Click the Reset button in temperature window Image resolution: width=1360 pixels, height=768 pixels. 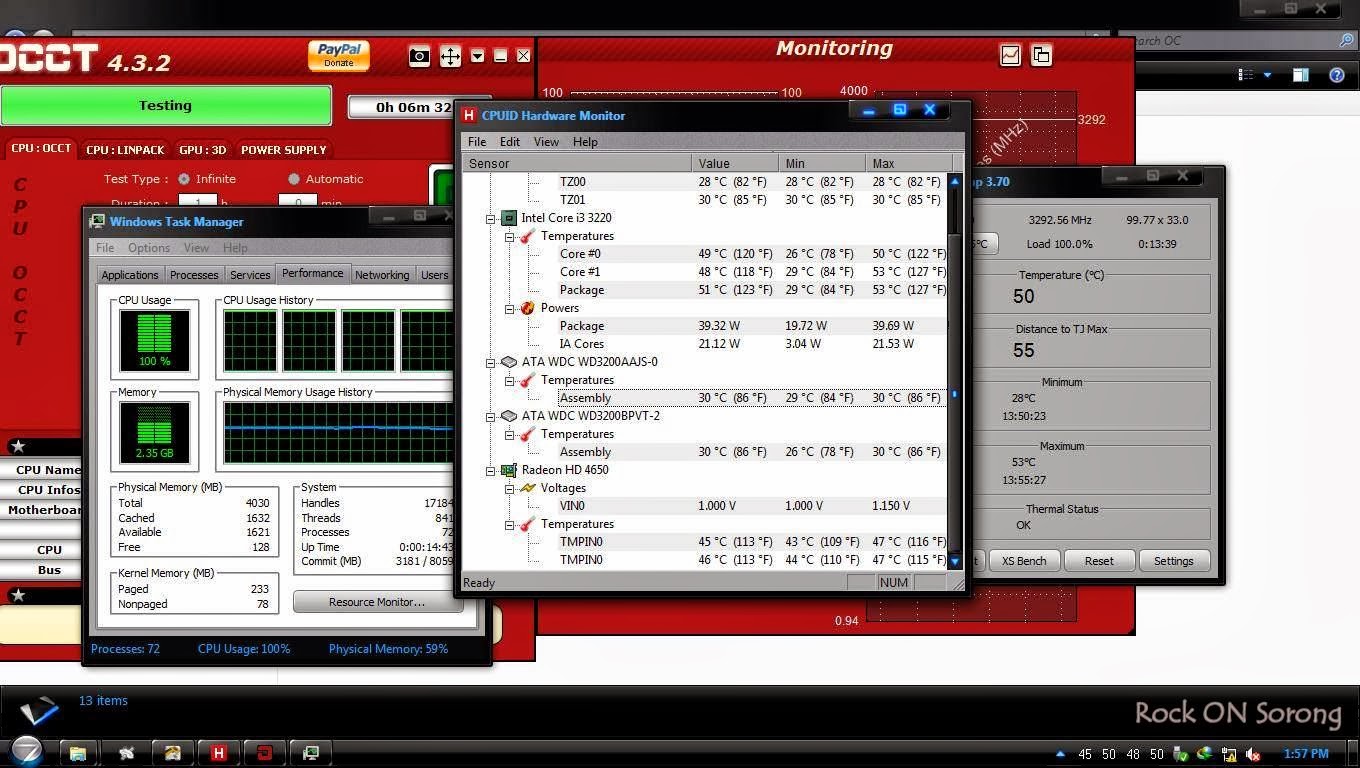click(1099, 561)
